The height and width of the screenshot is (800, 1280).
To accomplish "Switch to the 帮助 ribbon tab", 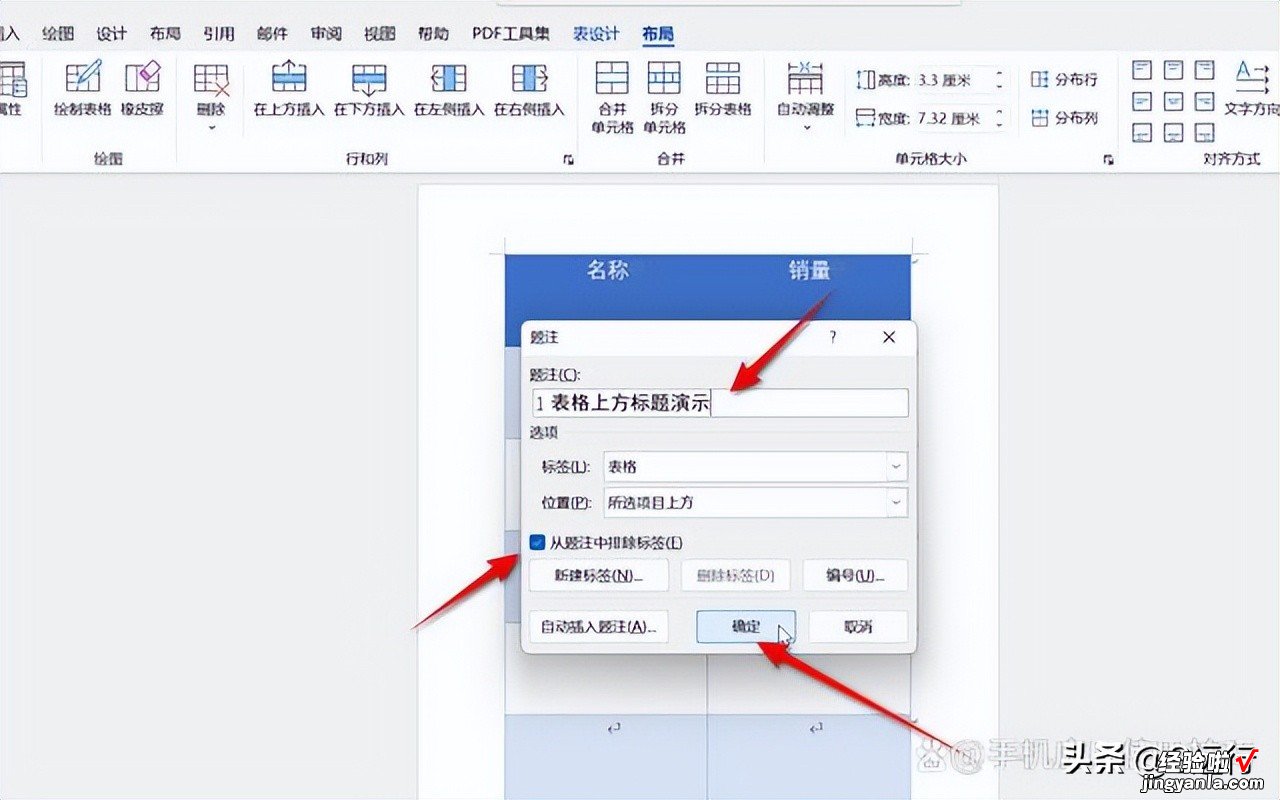I will 433,33.
